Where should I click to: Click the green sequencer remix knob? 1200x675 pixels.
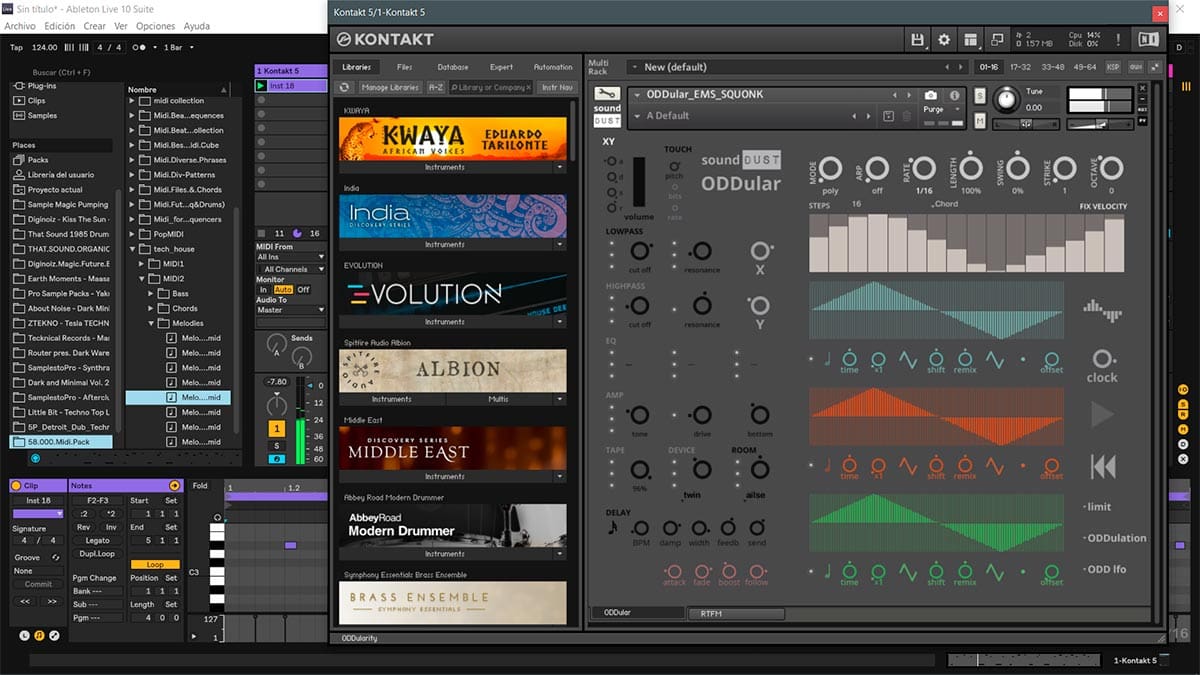click(965, 570)
